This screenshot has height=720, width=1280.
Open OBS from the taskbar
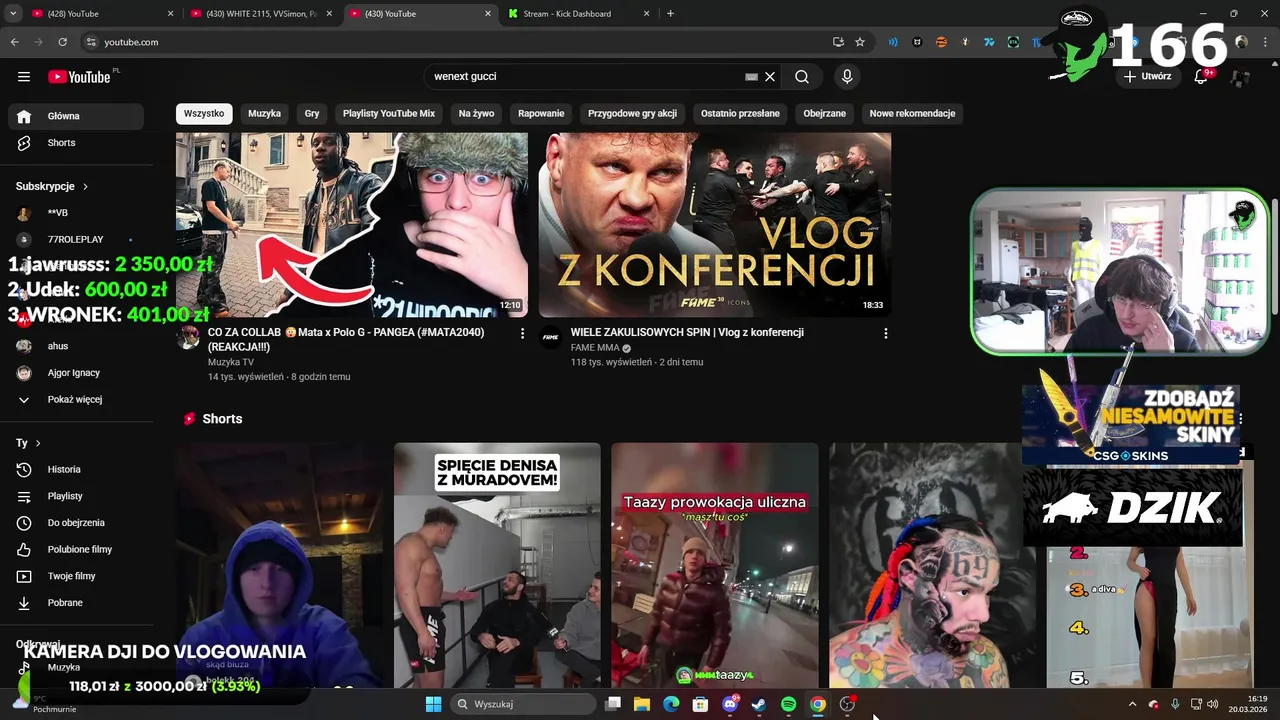[847, 704]
